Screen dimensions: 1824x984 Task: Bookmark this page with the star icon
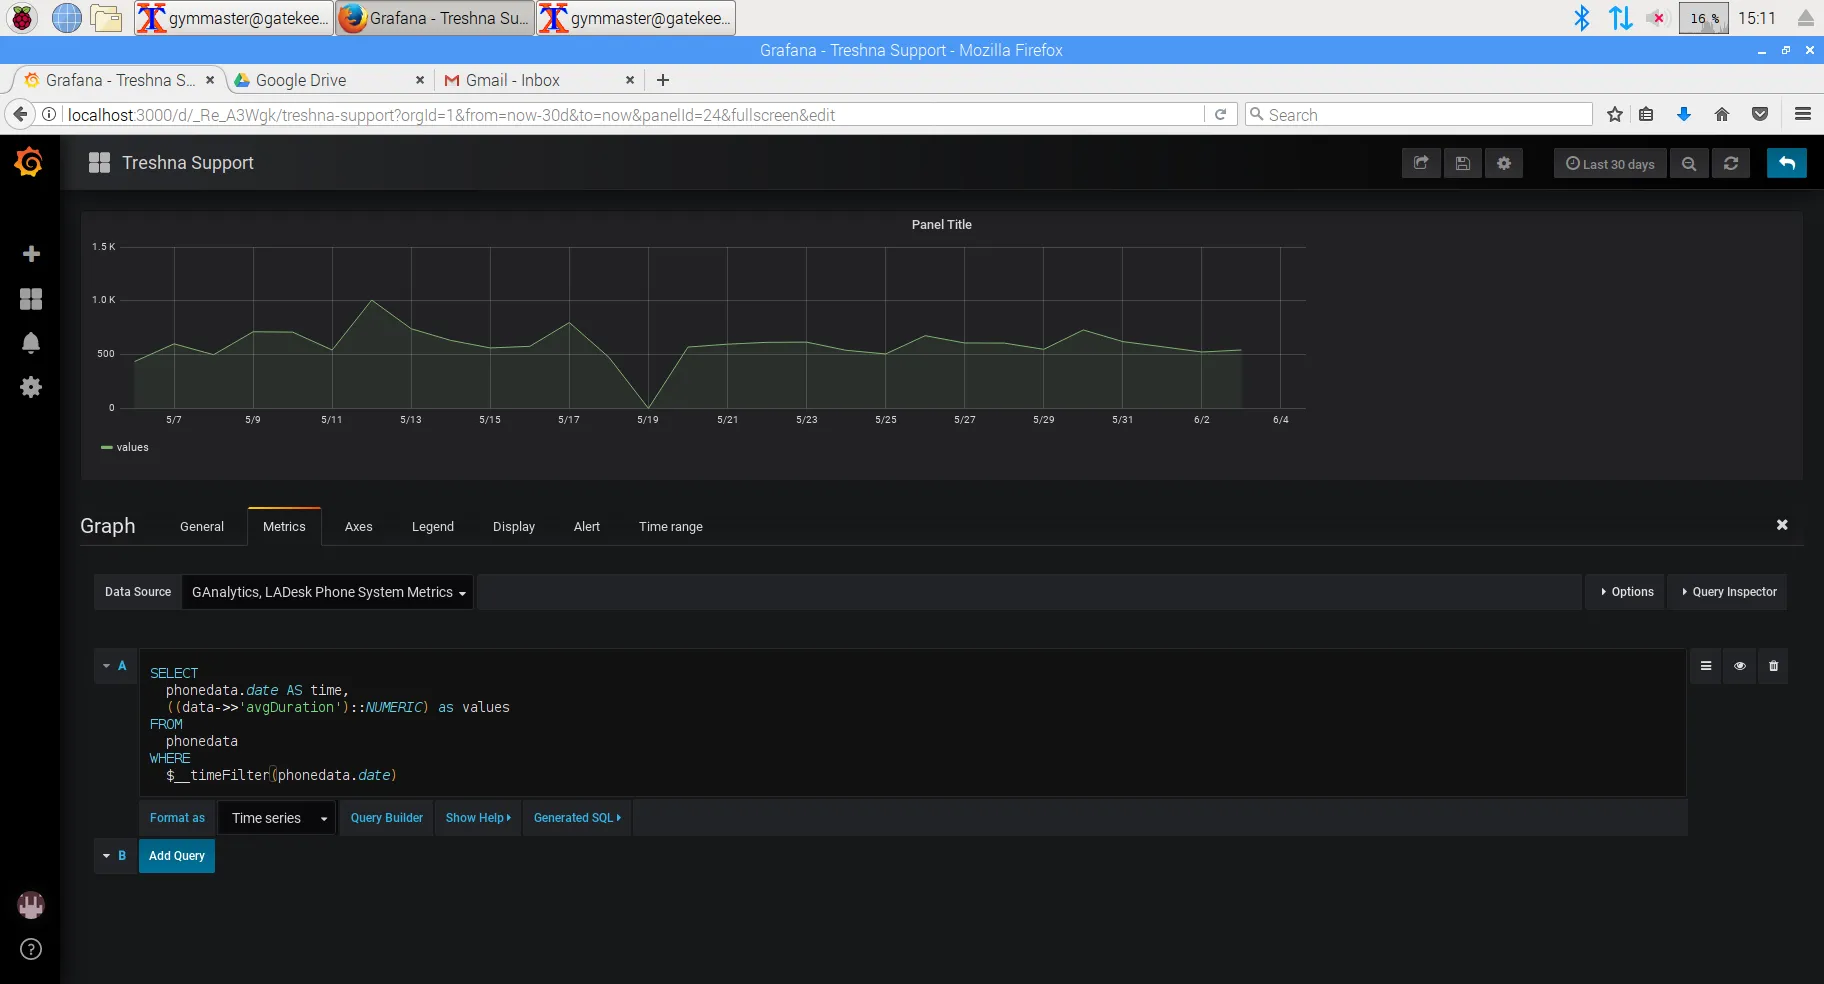[1615, 114]
